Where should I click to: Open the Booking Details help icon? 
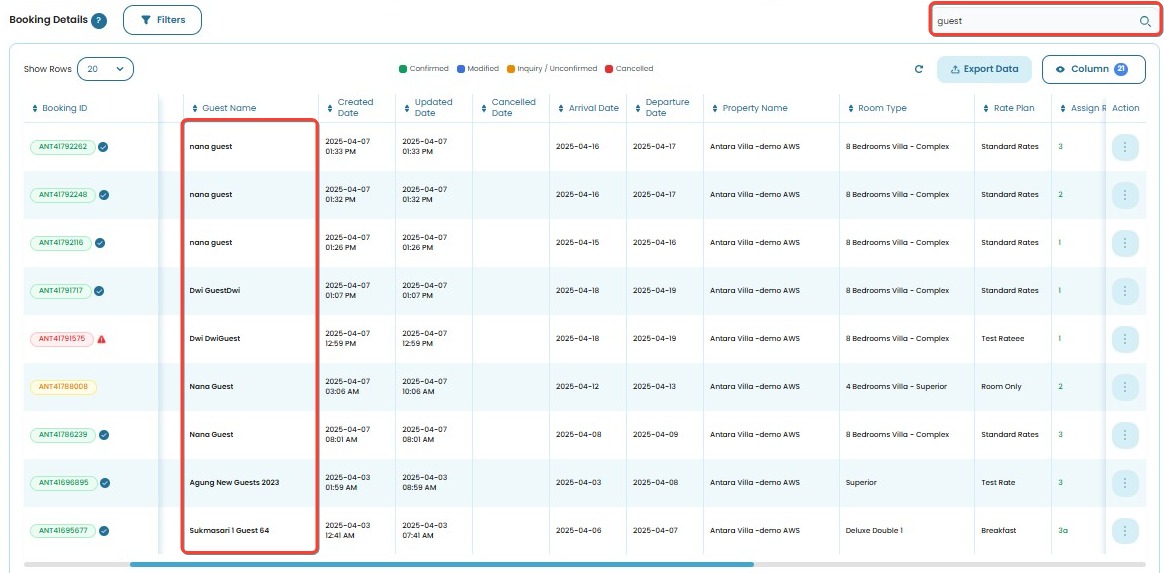[x=99, y=21]
